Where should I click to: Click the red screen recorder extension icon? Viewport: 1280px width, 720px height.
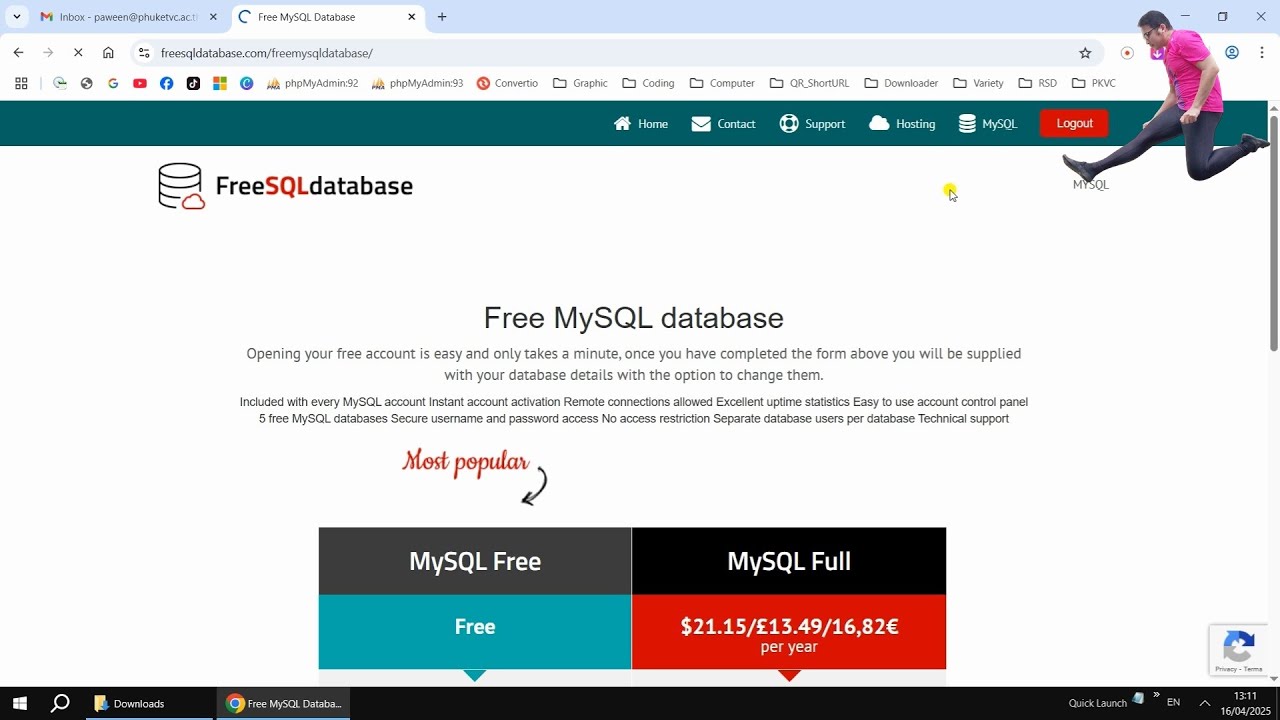click(x=1127, y=53)
